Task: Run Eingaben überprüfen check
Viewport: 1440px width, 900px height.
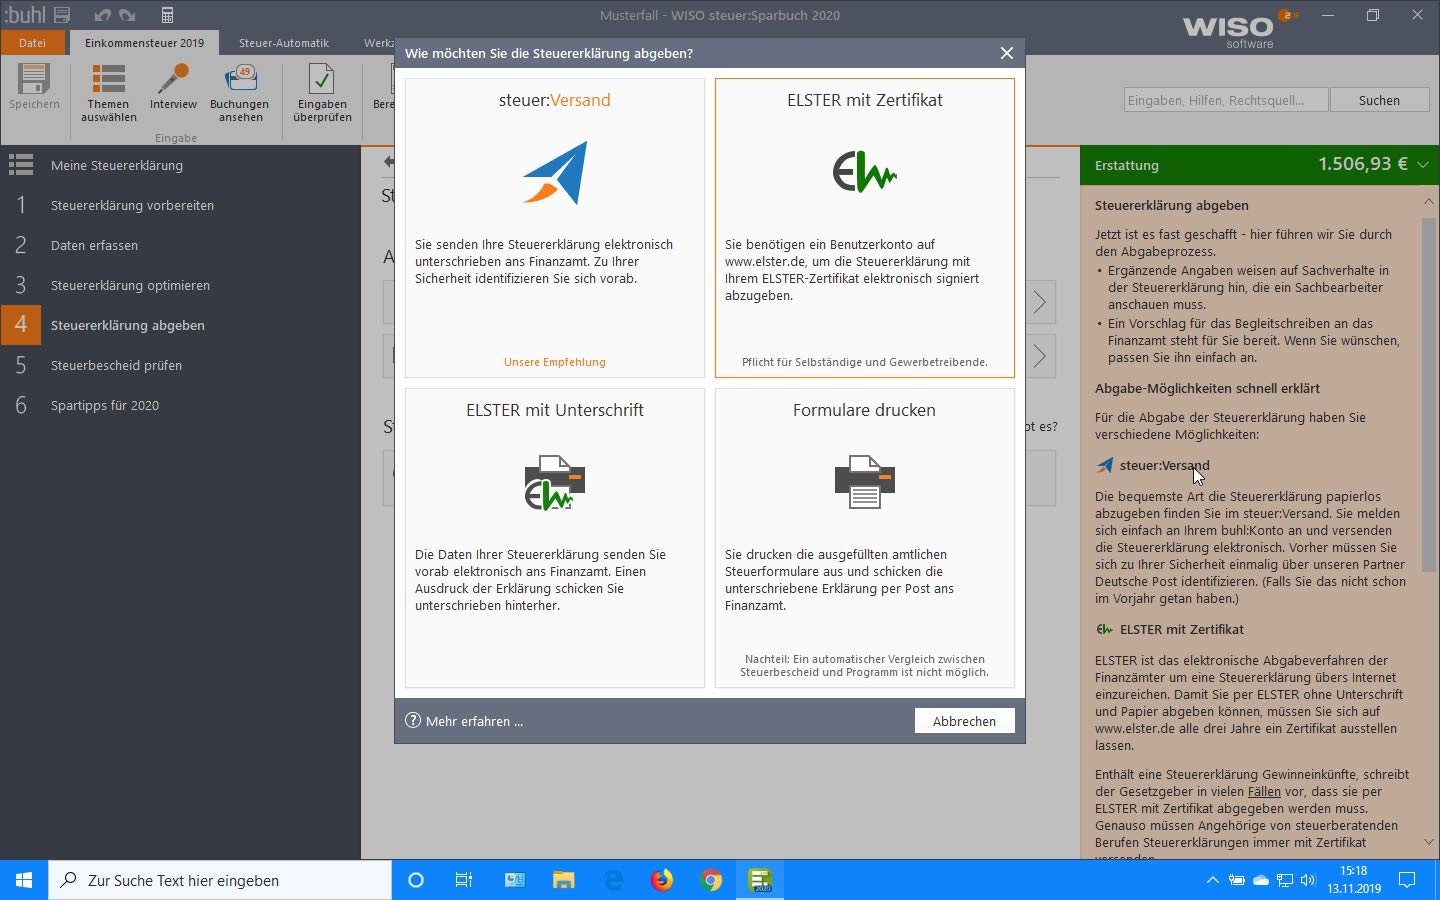Action: 322,94
